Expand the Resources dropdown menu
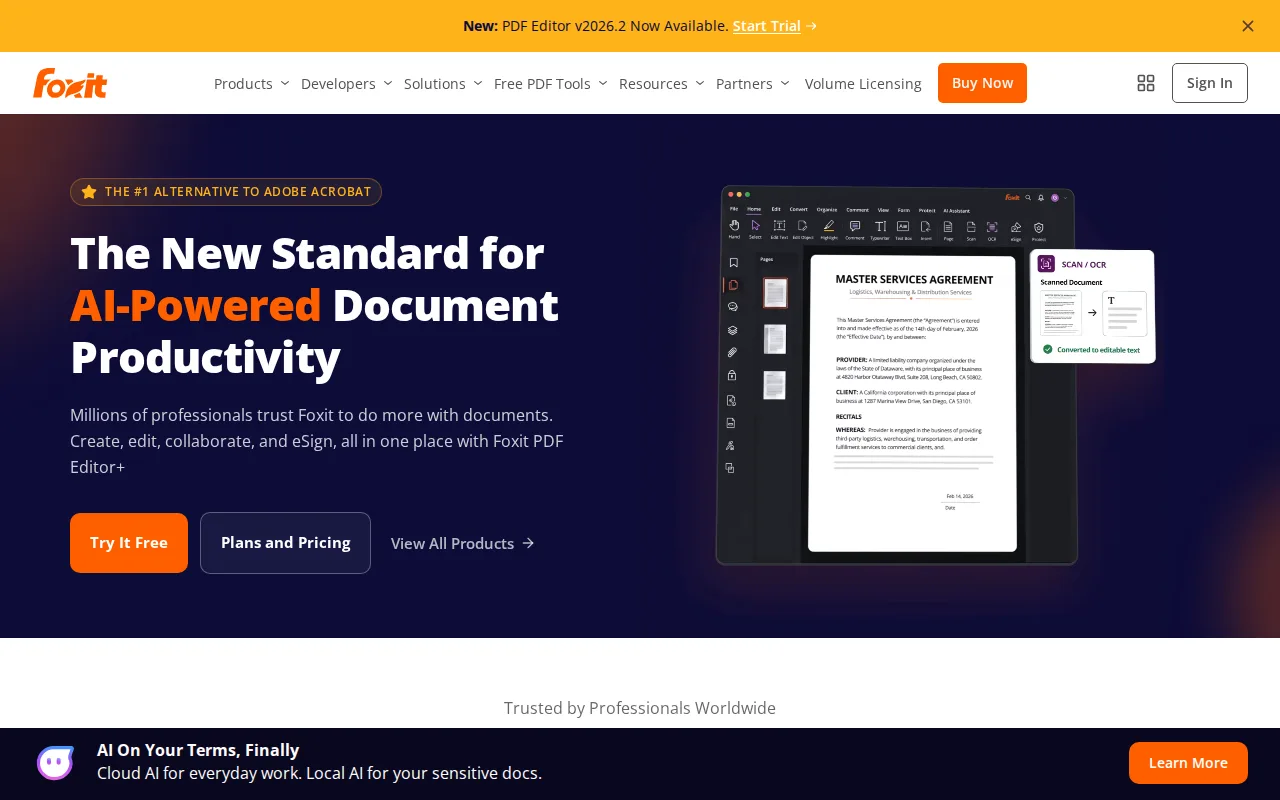Viewport: 1280px width, 800px height. (x=662, y=83)
